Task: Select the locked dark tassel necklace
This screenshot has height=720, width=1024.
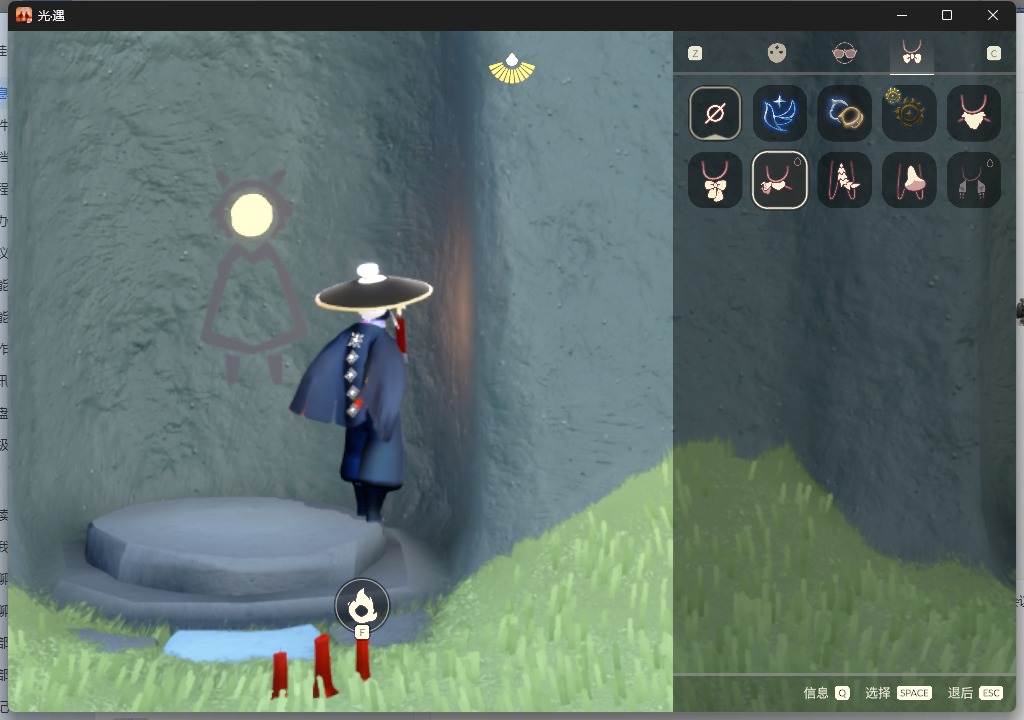Action: 973,180
